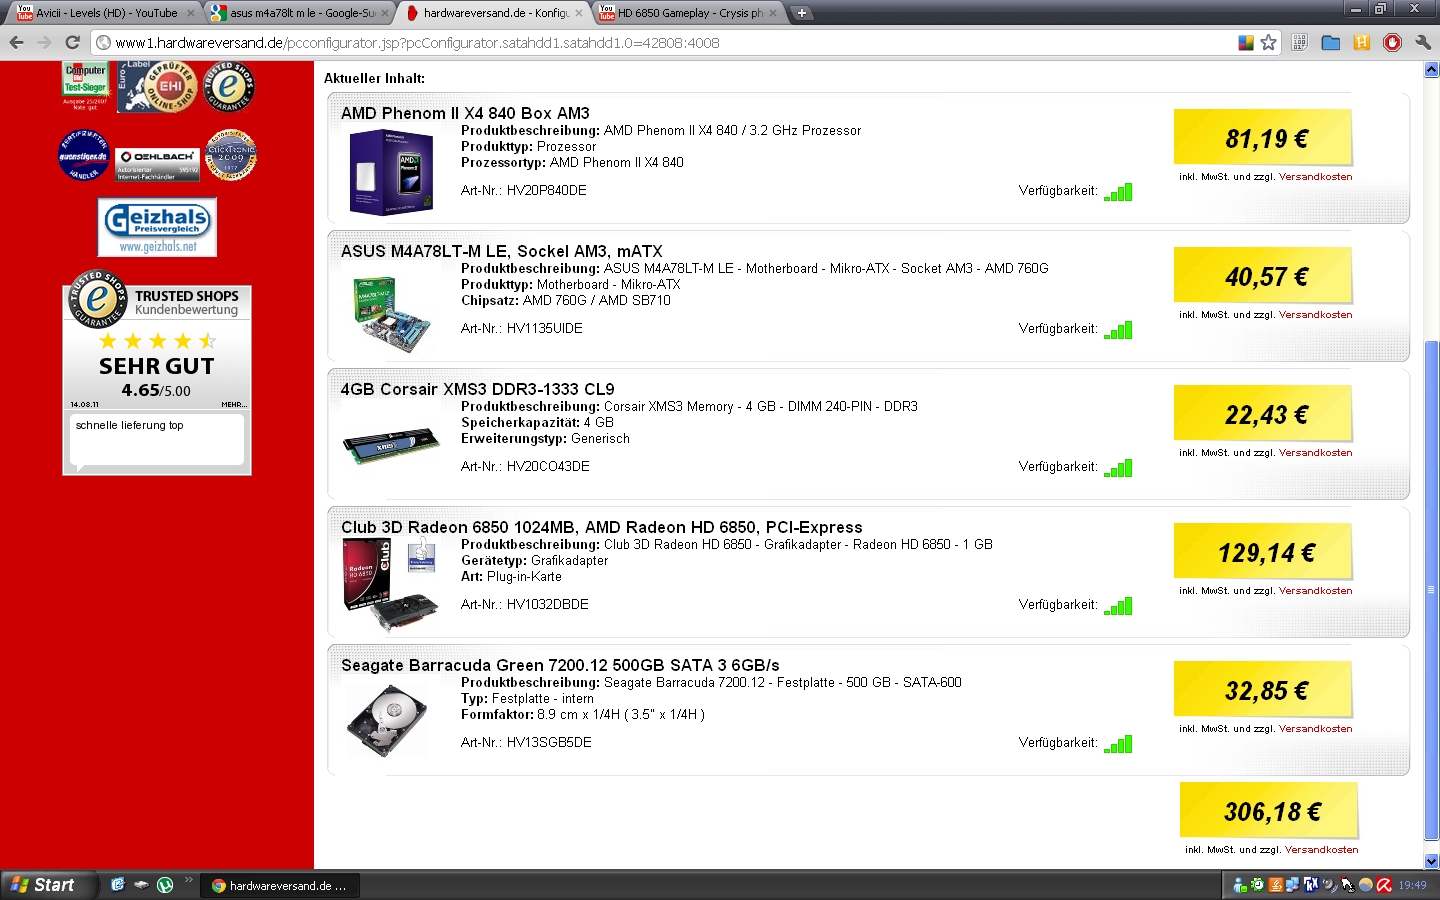Click the 81,19 € price button
Image resolution: width=1440 pixels, height=900 pixels.
click(x=1263, y=137)
